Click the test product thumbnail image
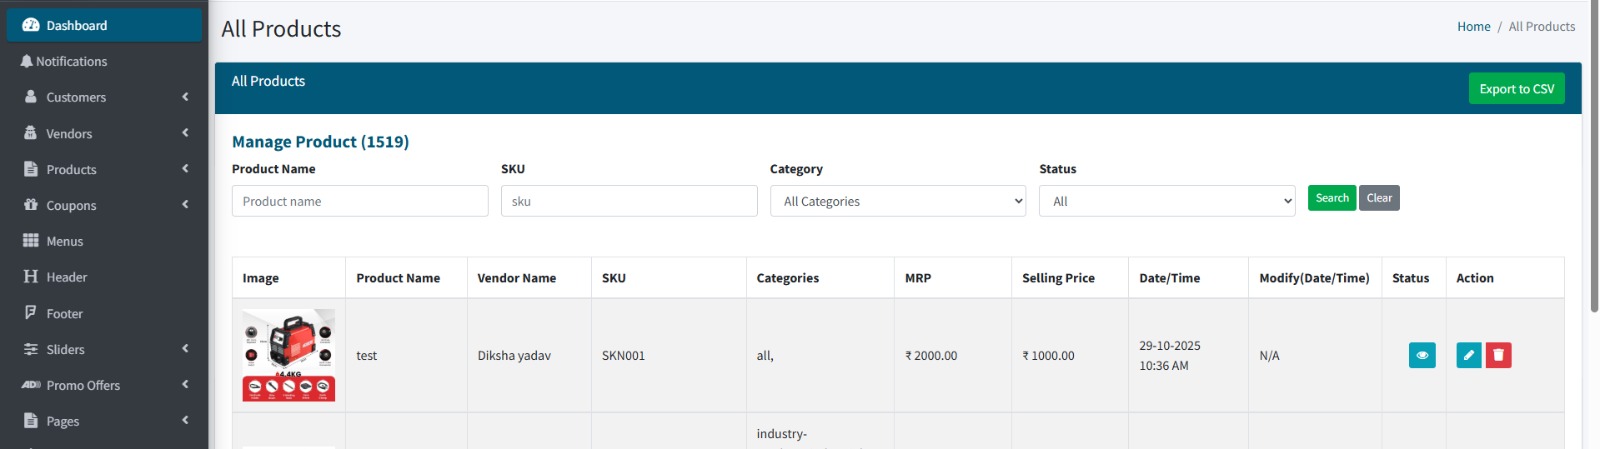The image size is (1600, 449). (288, 355)
